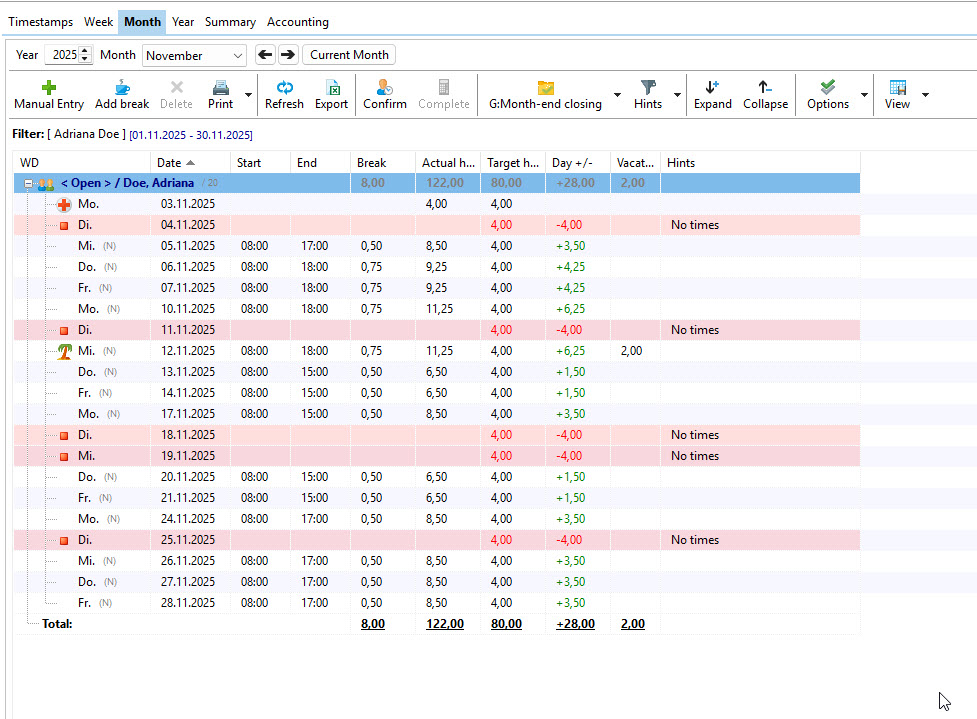Switch to the Accounting tab
The image size is (977, 719).
[x=297, y=21]
